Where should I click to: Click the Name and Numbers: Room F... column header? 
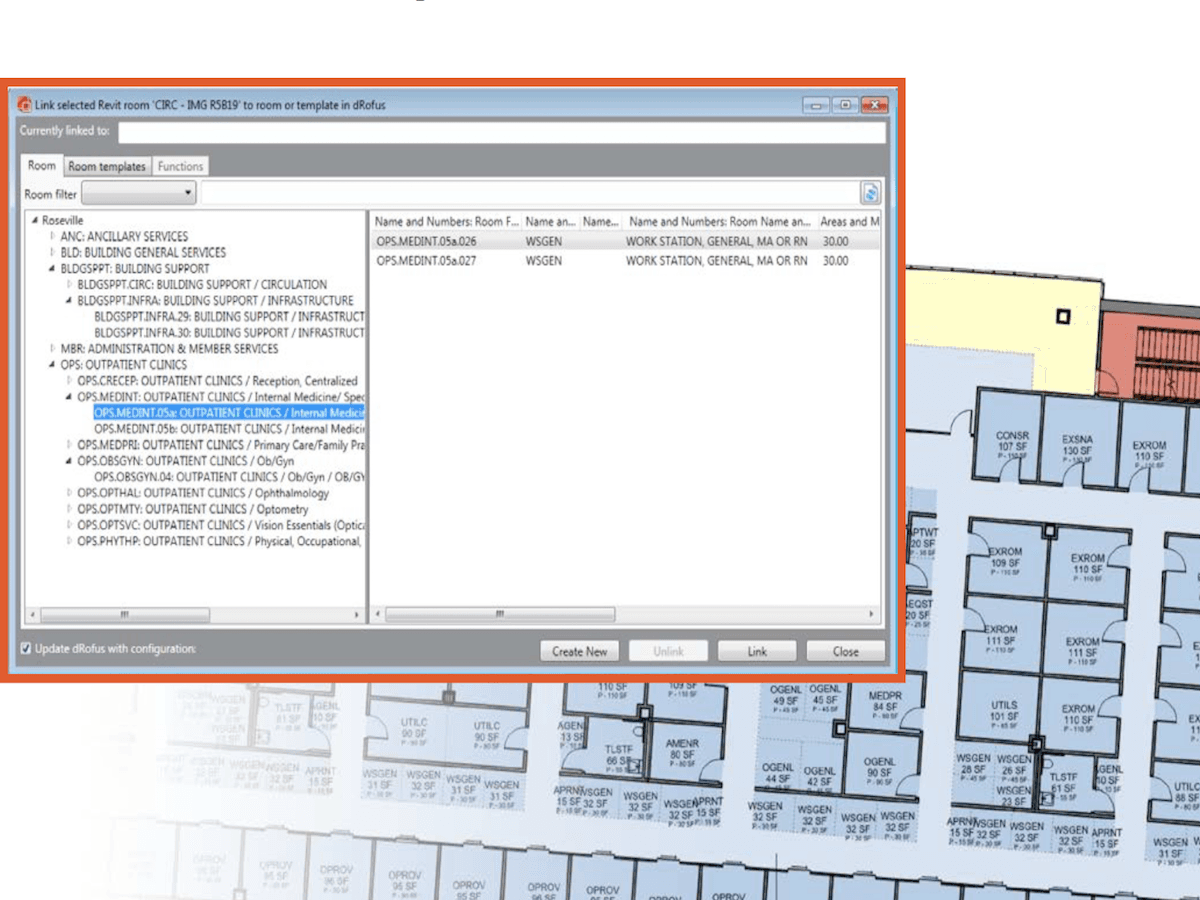(447, 221)
